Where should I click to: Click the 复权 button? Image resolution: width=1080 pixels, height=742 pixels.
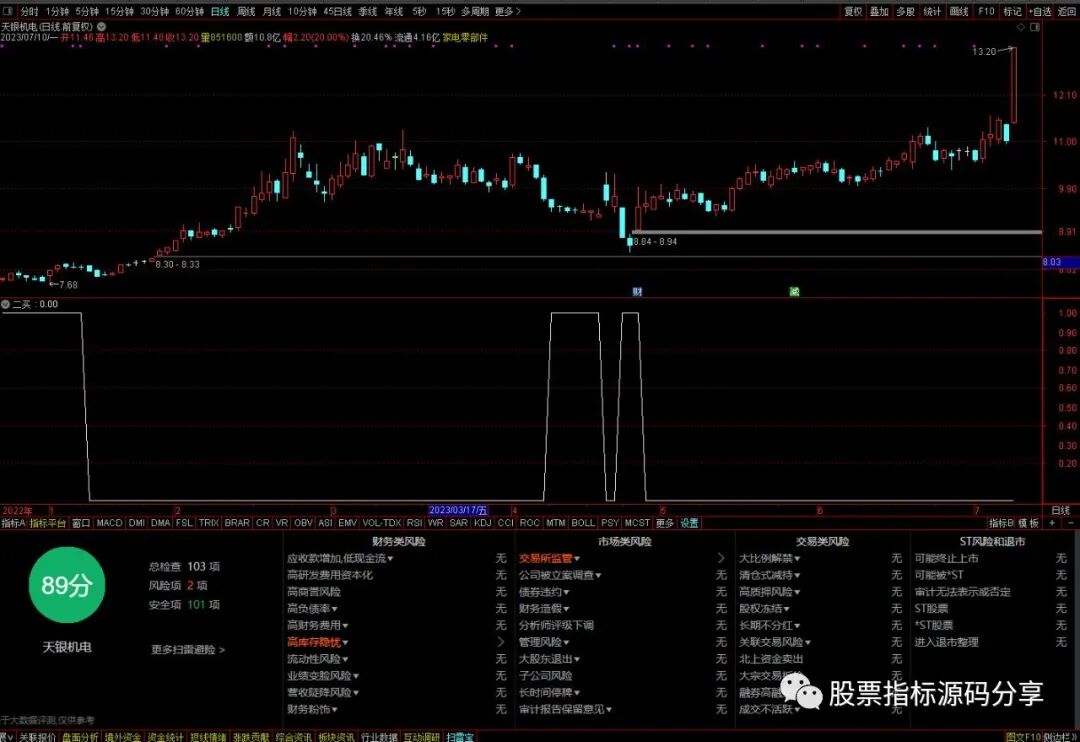[853, 11]
